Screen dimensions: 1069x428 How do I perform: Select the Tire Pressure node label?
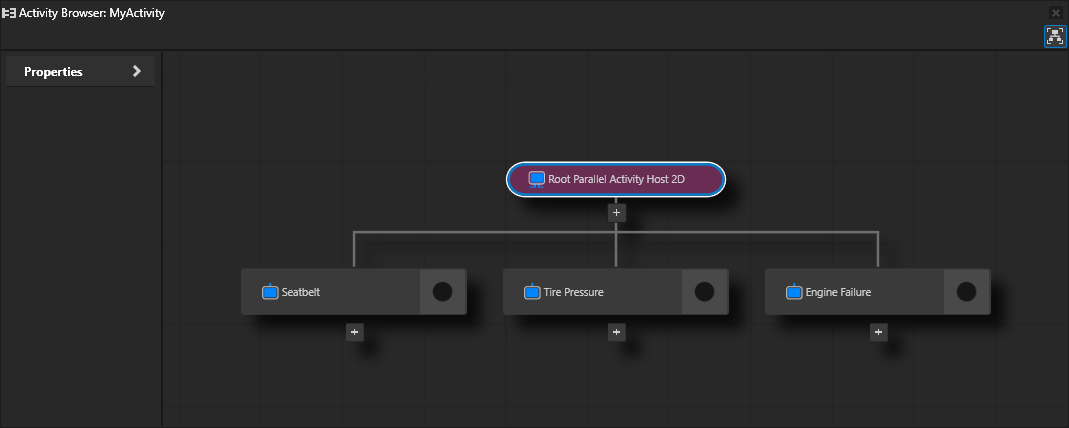point(574,293)
